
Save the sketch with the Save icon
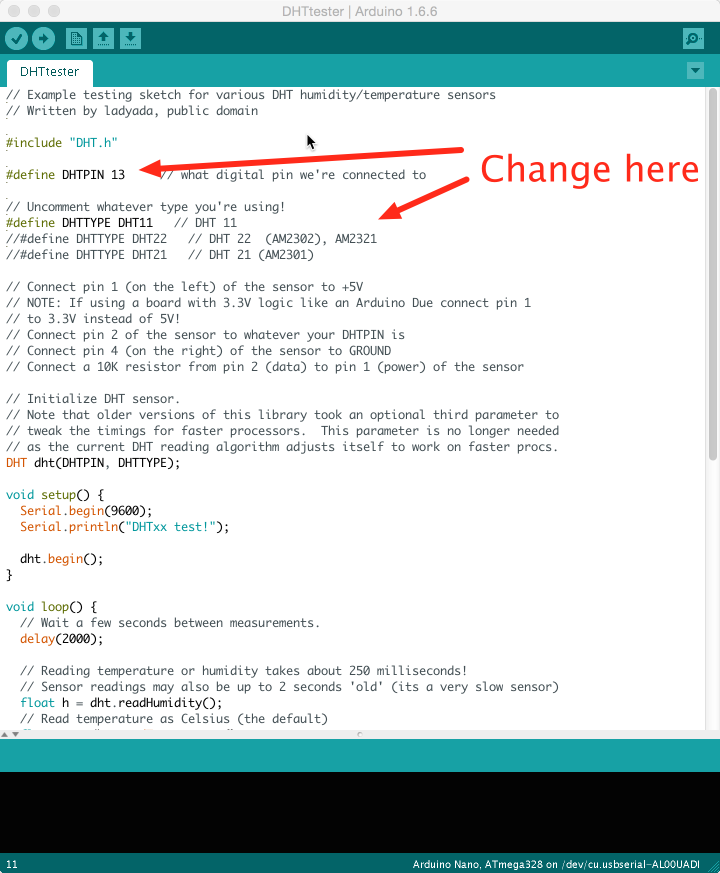(130, 38)
